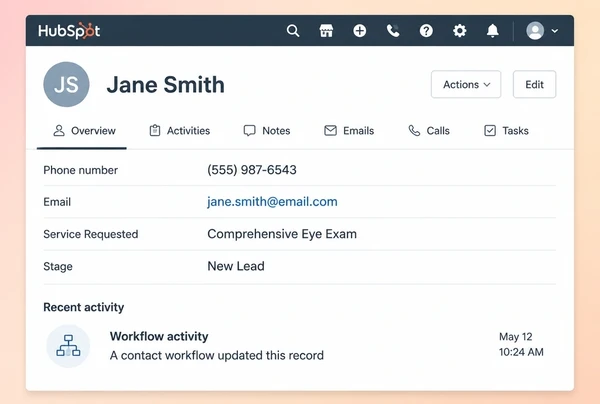Go to the Emails tab
Image resolution: width=600 pixels, height=404 pixels.
click(349, 131)
